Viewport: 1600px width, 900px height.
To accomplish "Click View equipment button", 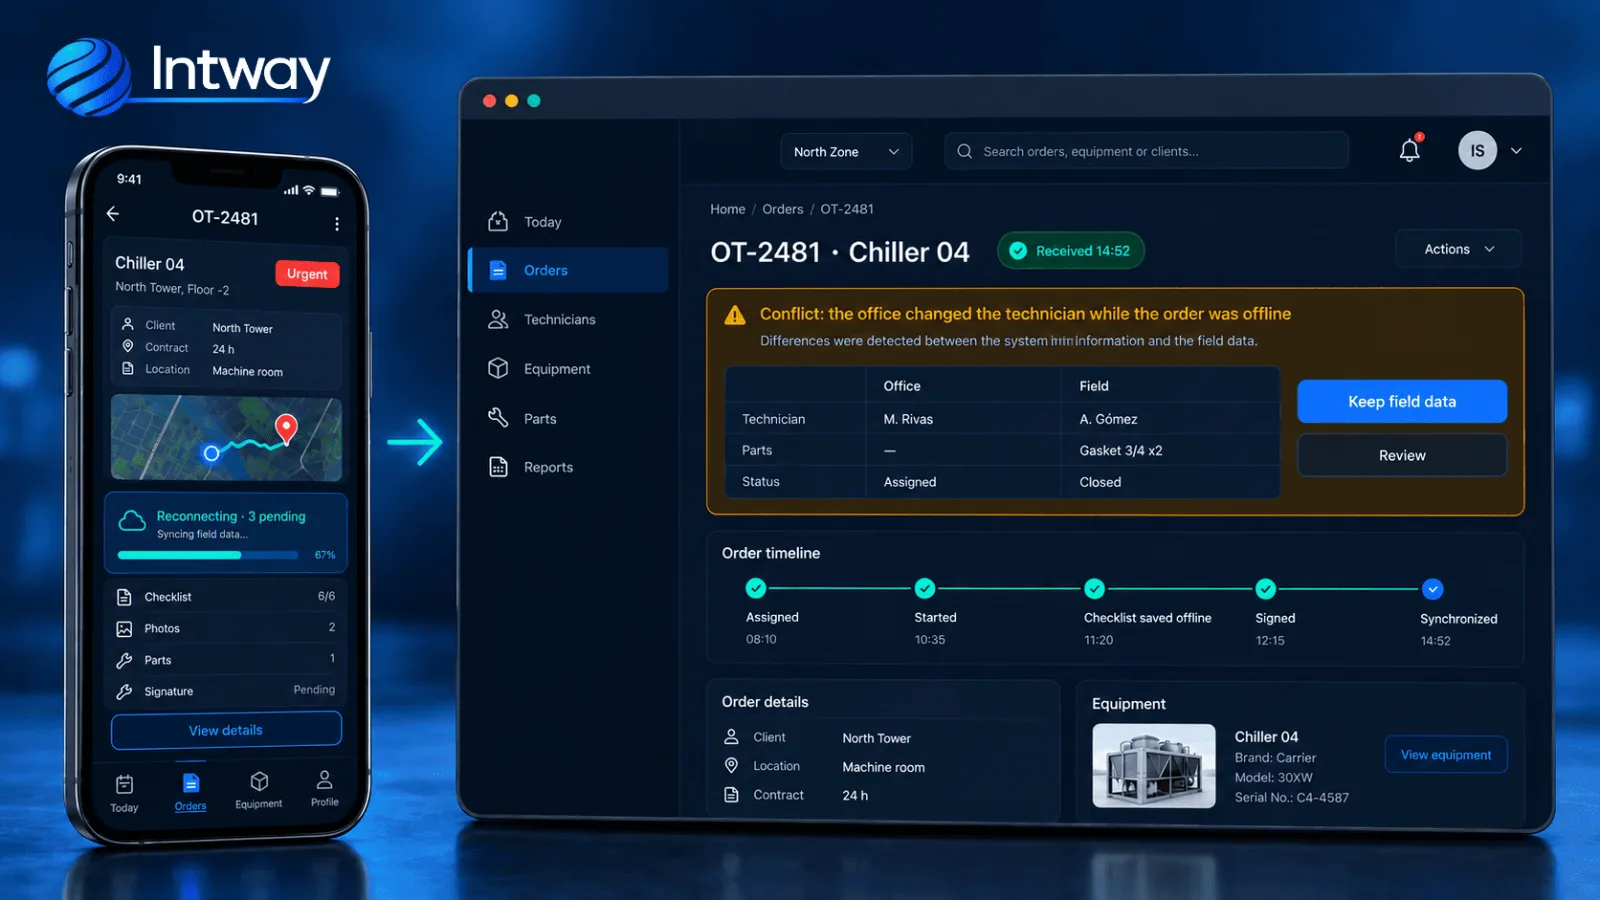I will click(x=1446, y=755).
